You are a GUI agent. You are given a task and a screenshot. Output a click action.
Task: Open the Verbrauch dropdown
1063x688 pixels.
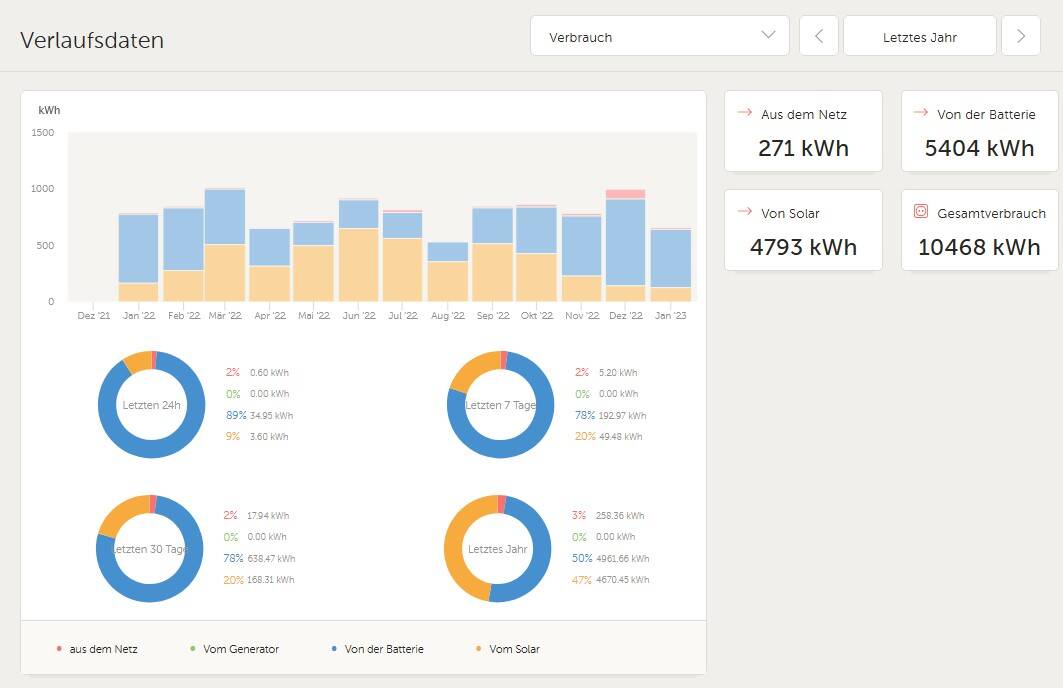659,36
